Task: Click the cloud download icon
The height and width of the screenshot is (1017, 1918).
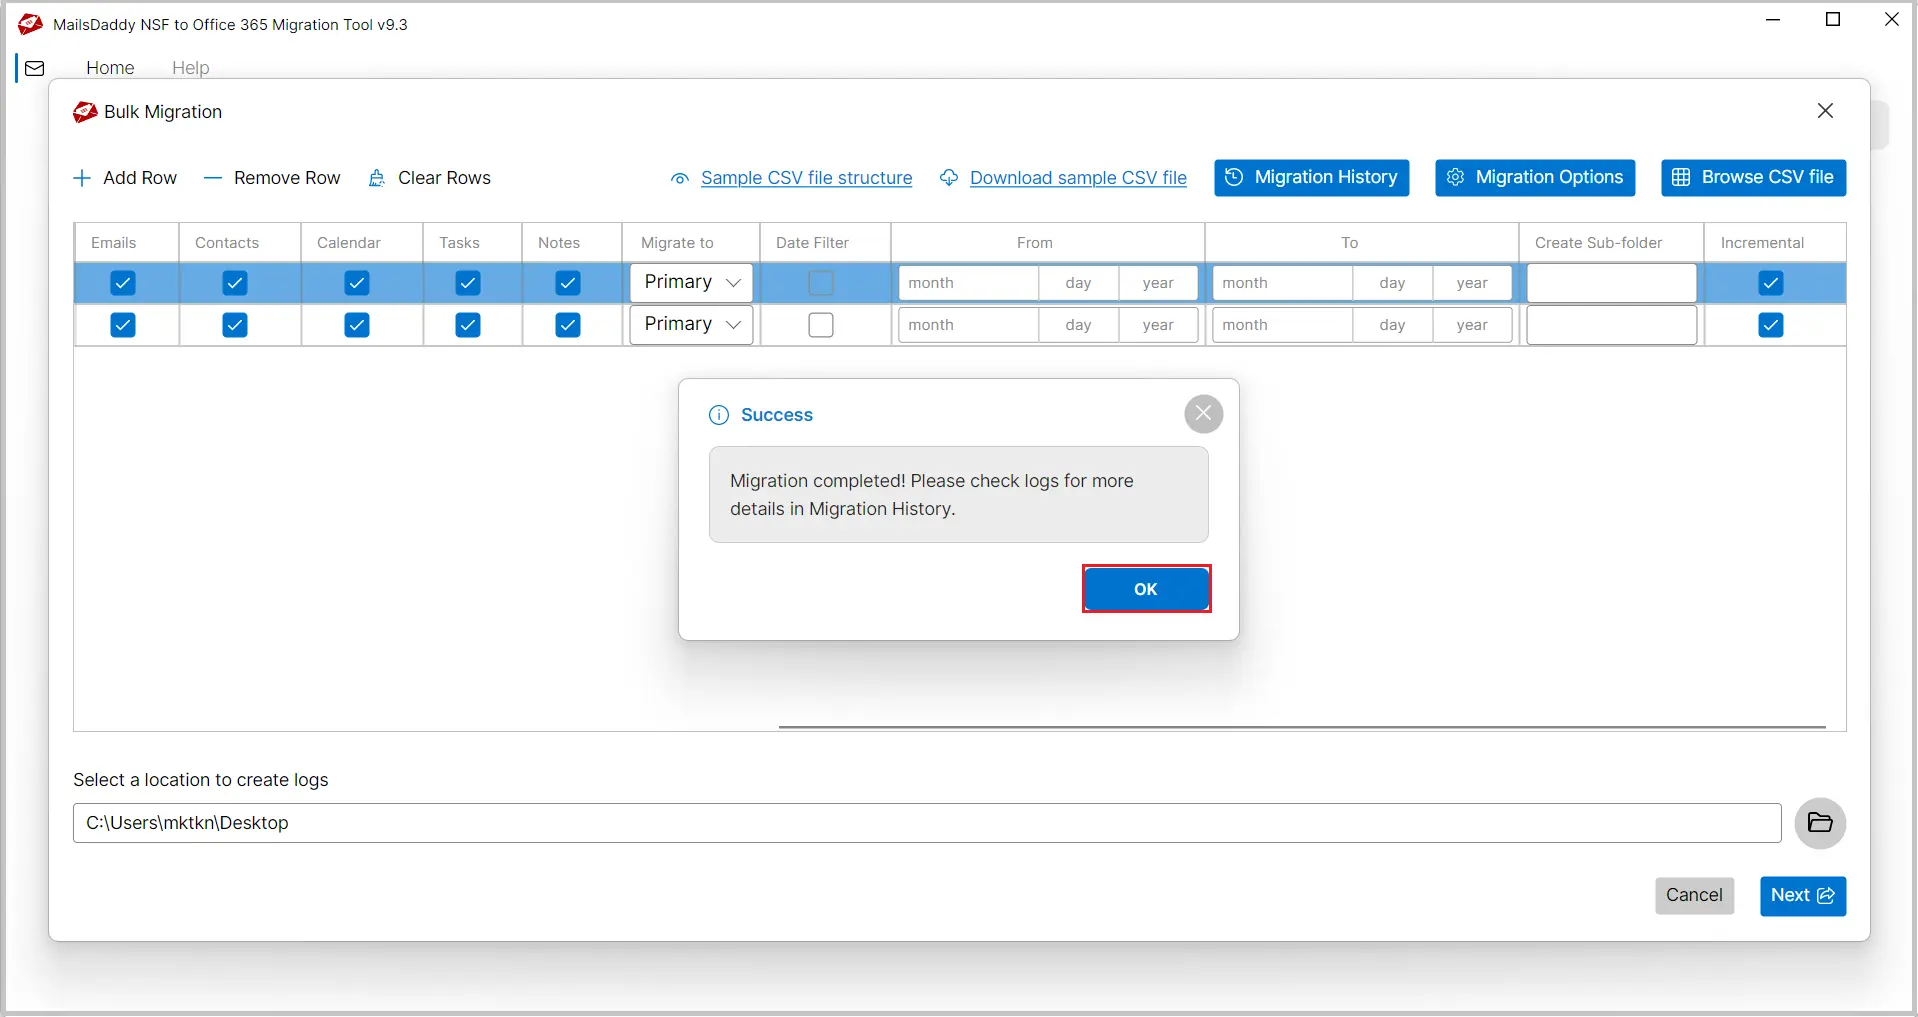Action: click(x=949, y=178)
